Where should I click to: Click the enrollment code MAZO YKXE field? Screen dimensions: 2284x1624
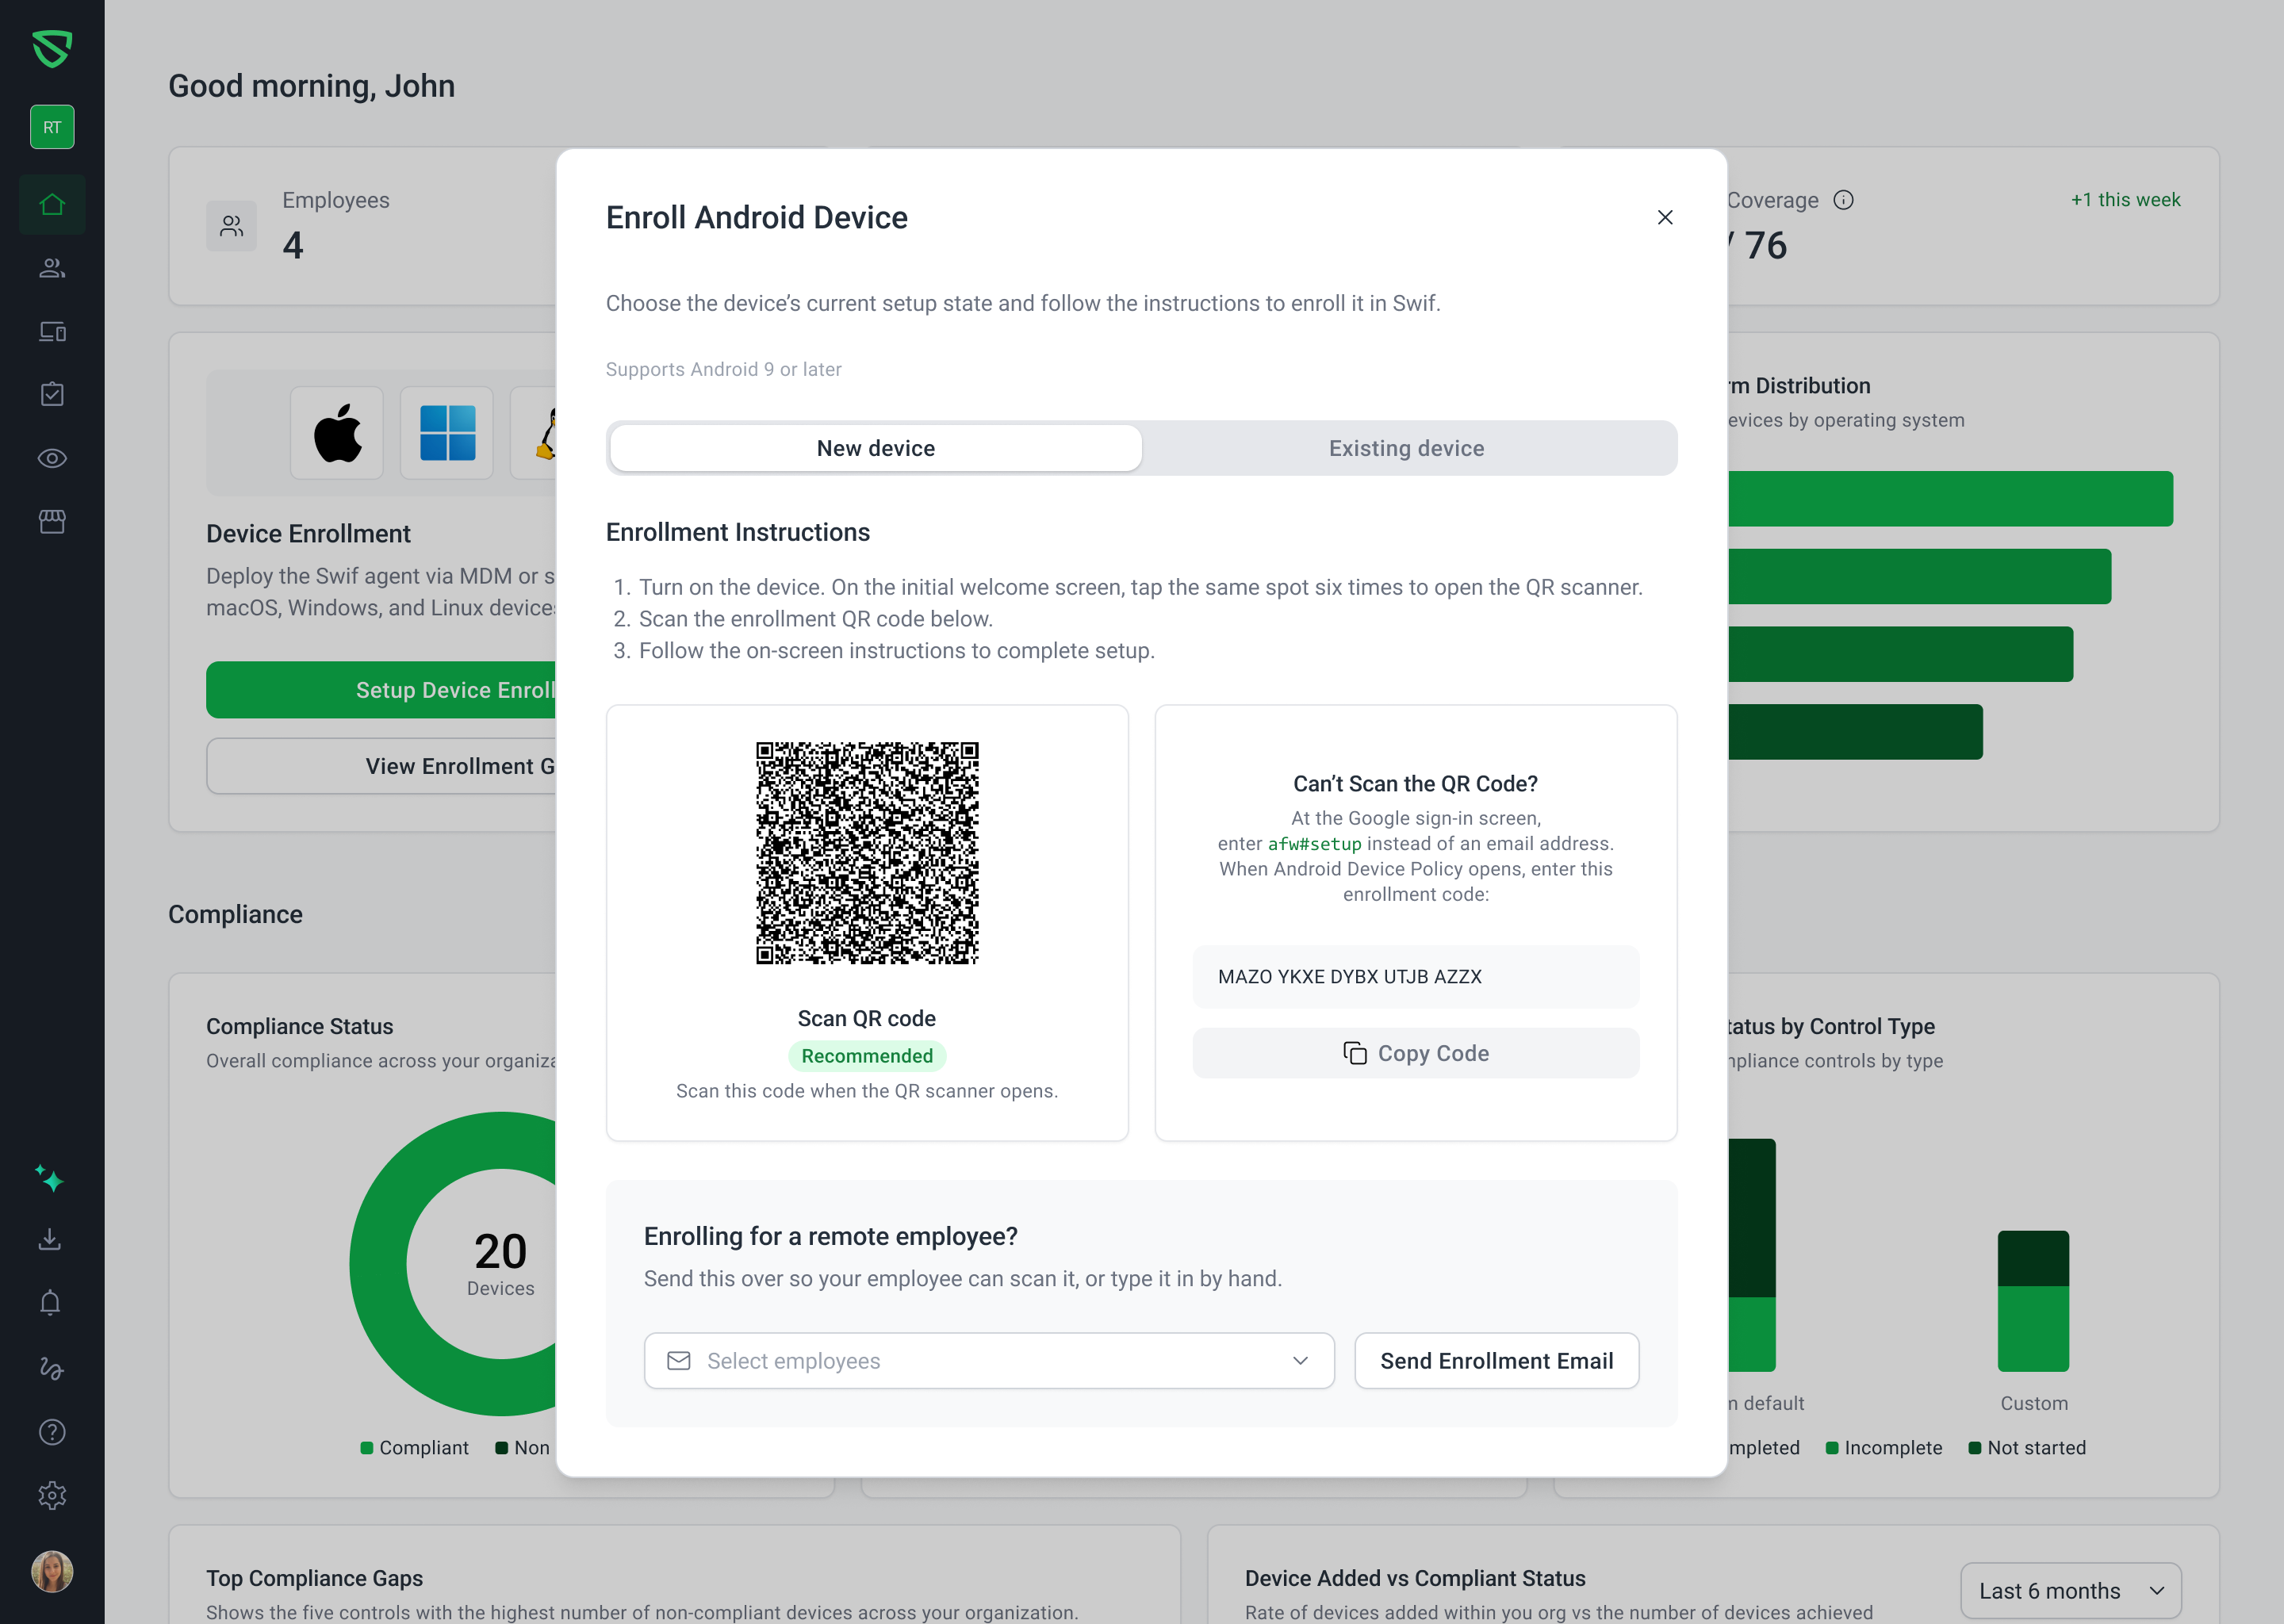pos(1416,977)
